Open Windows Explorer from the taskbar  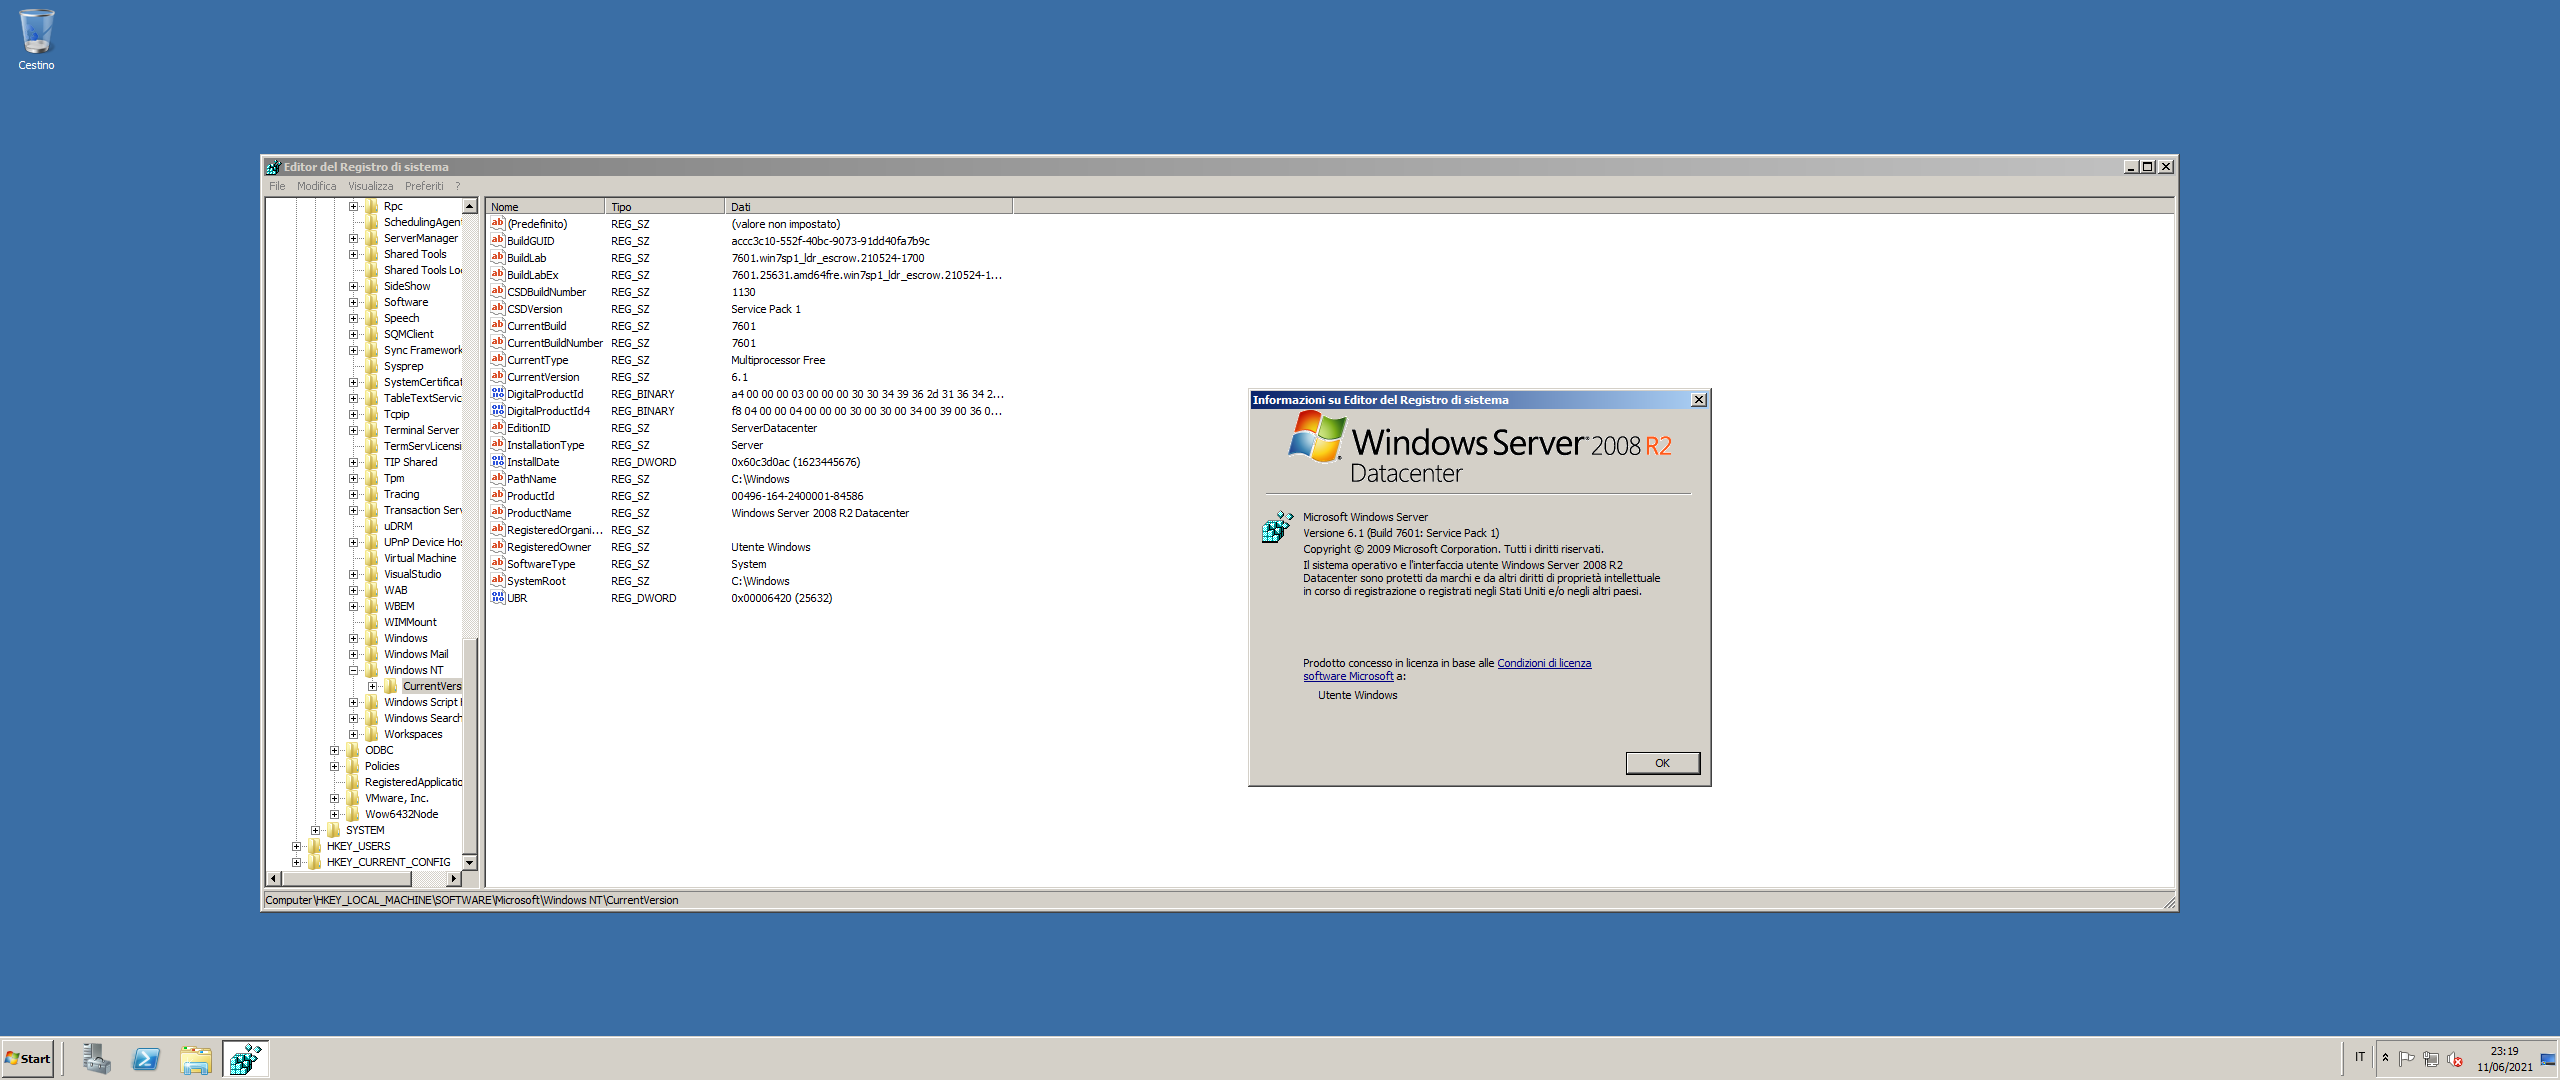pyautogui.click(x=196, y=1059)
